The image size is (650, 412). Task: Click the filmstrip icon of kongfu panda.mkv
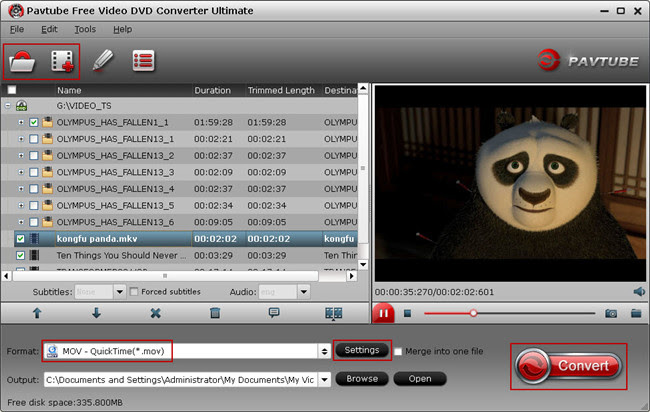34,239
